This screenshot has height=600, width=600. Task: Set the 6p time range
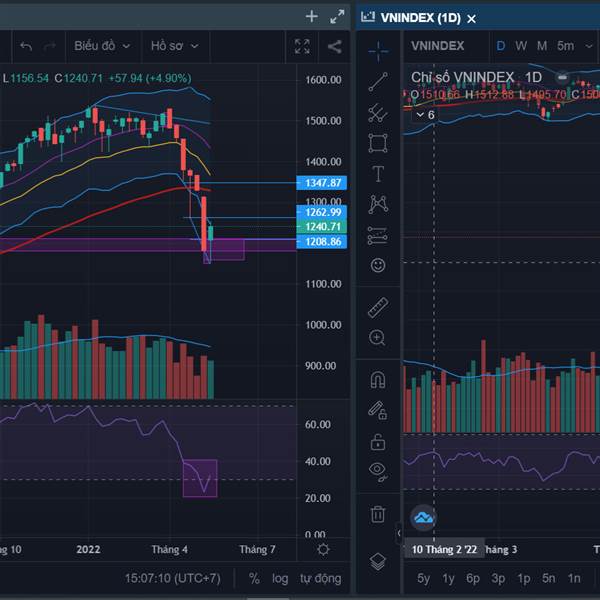click(x=473, y=578)
